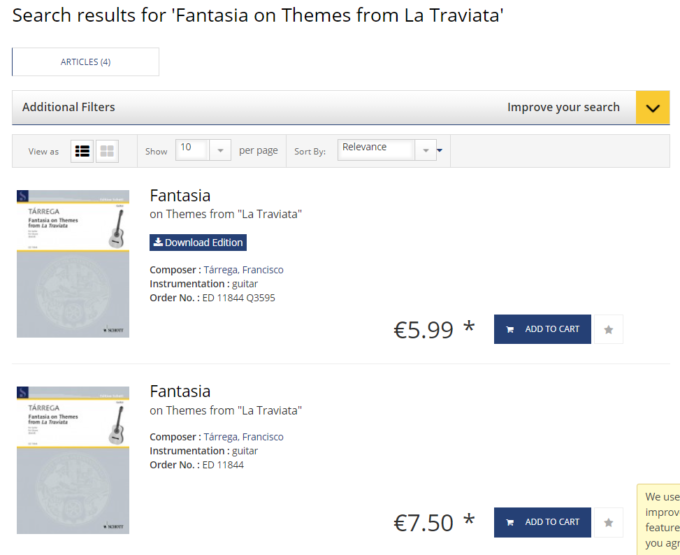Switch to list view layout
This screenshot has width=680, height=555.
pyautogui.click(x=82, y=151)
